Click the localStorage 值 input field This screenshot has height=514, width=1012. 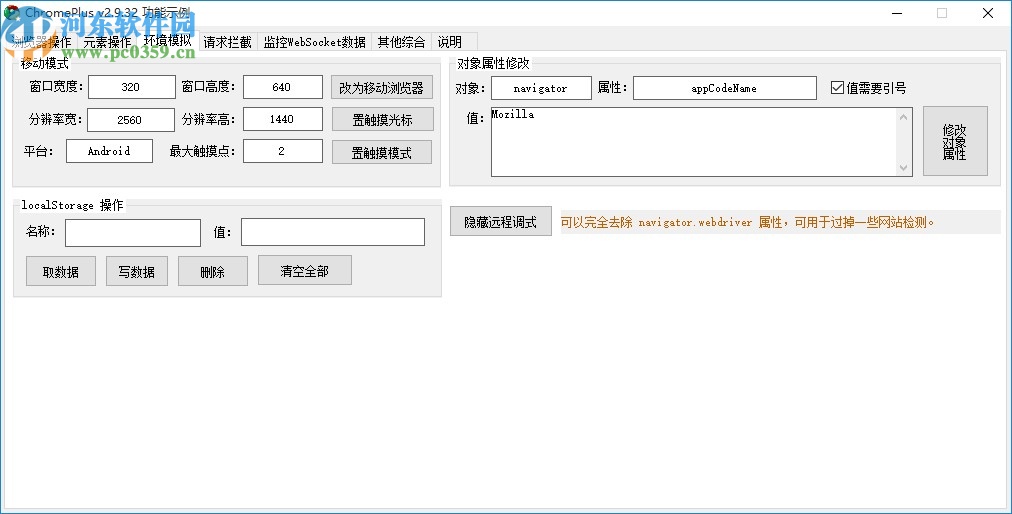click(x=333, y=232)
